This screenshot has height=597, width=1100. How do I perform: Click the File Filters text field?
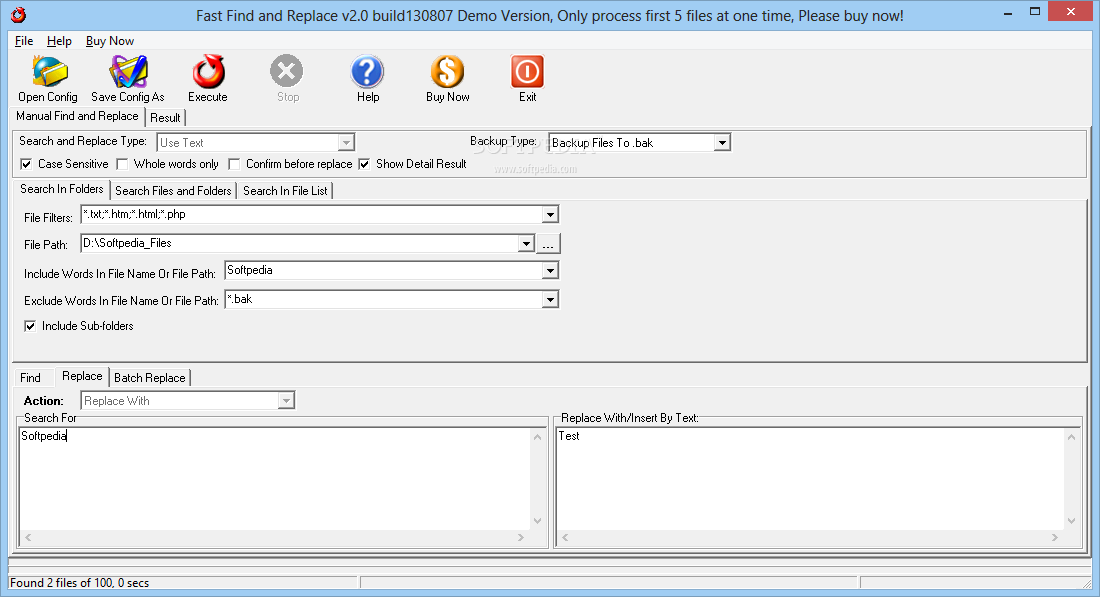point(311,215)
